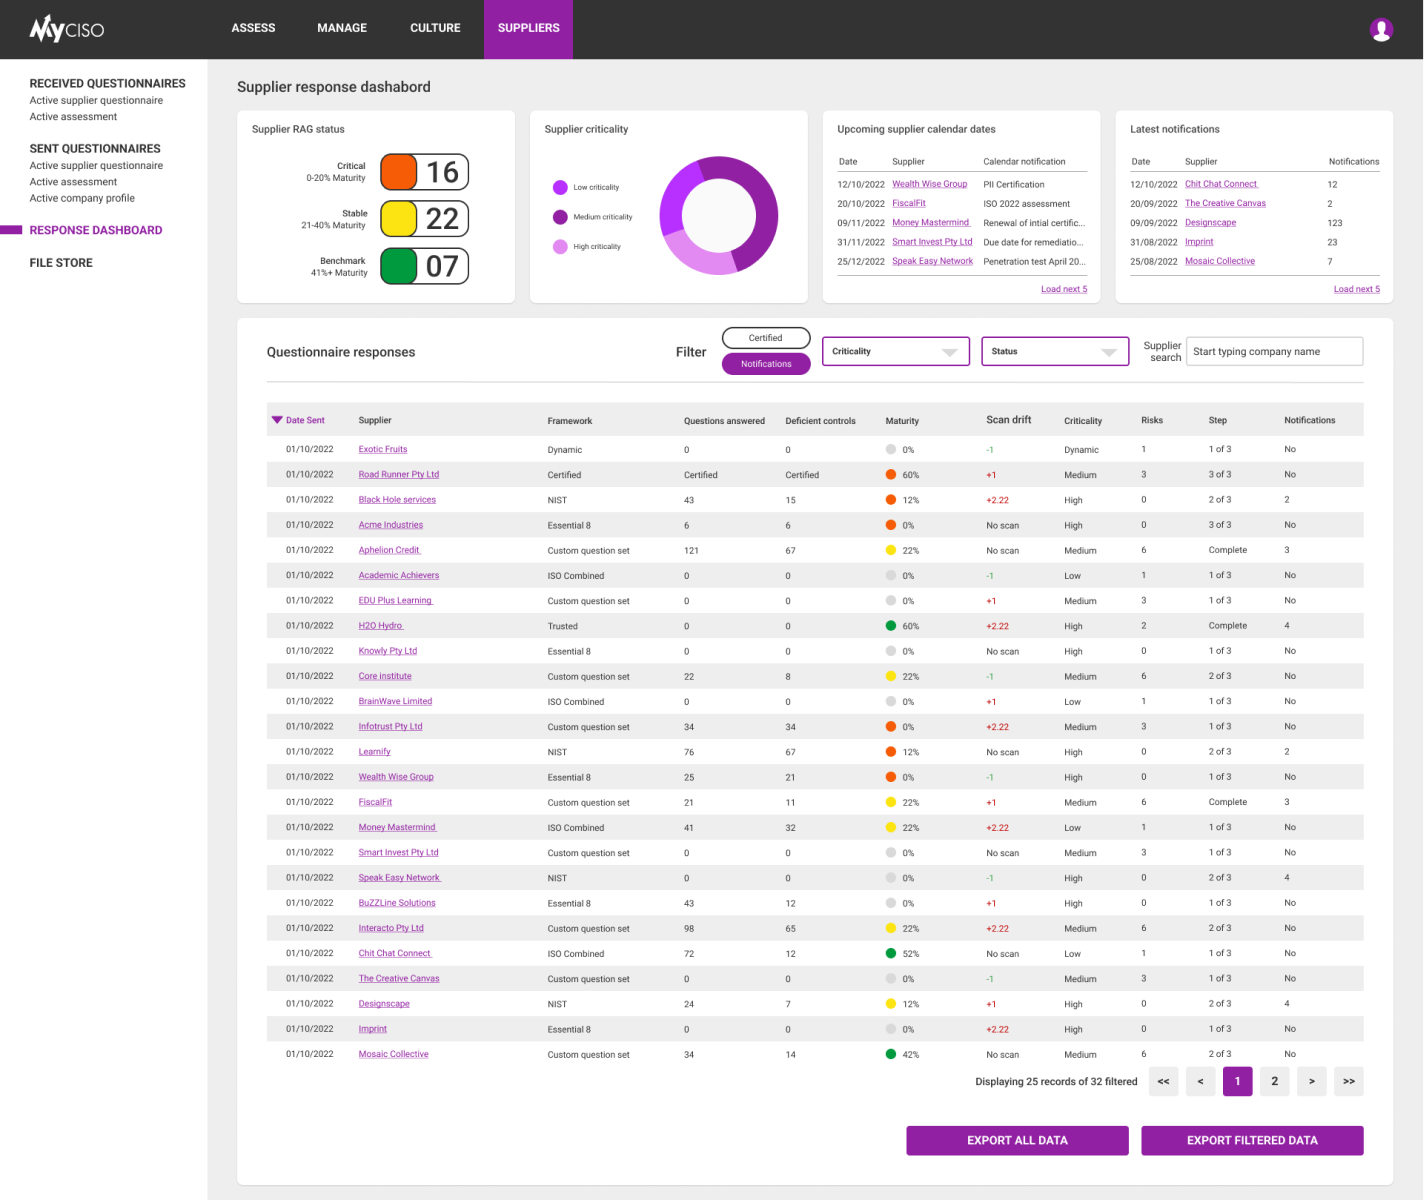Select page 2 in pagination
The width and height of the screenshot is (1424, 1200).
point(1274,1081)
